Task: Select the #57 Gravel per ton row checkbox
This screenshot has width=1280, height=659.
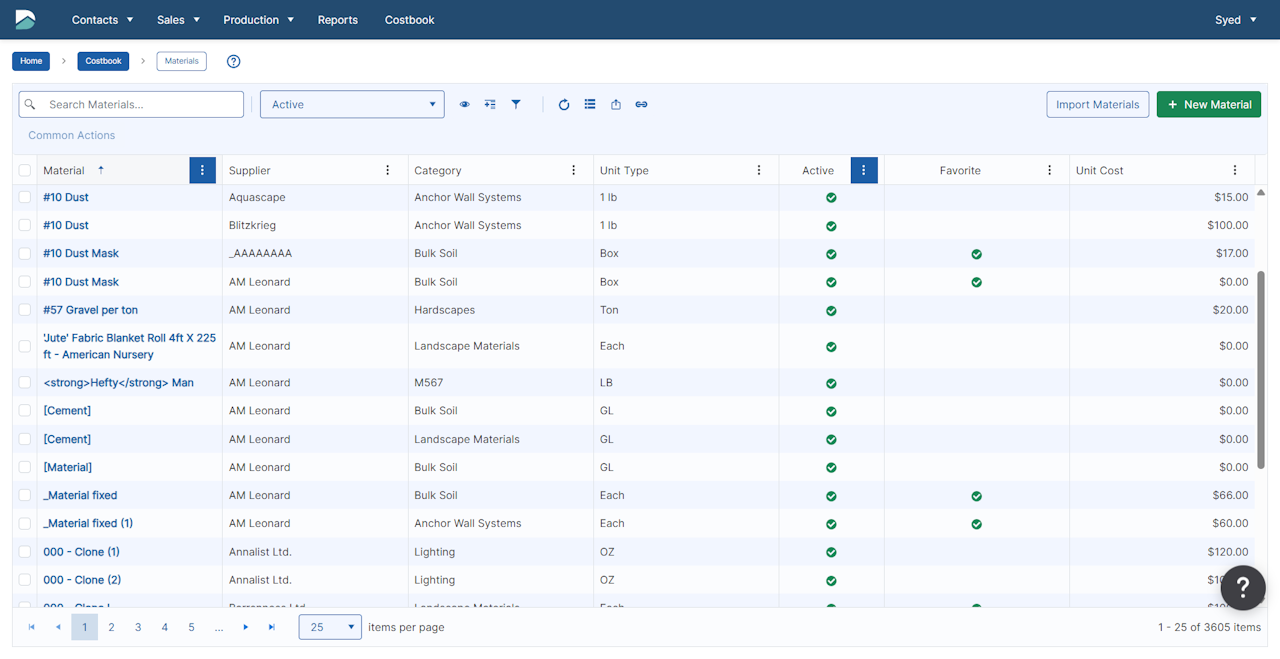Action: click(x=25, y=310)
